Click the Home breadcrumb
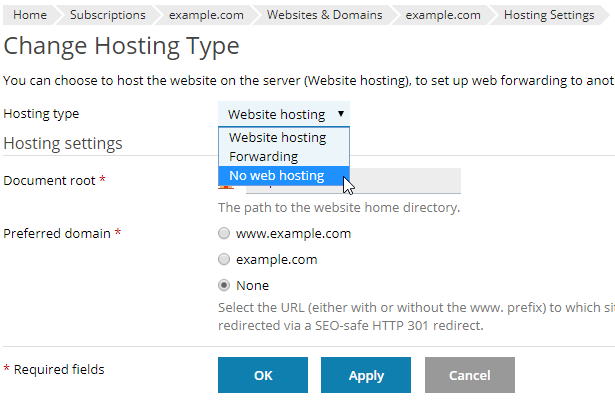Viewport: 615px width, 402px height. (x=30, y=15)
